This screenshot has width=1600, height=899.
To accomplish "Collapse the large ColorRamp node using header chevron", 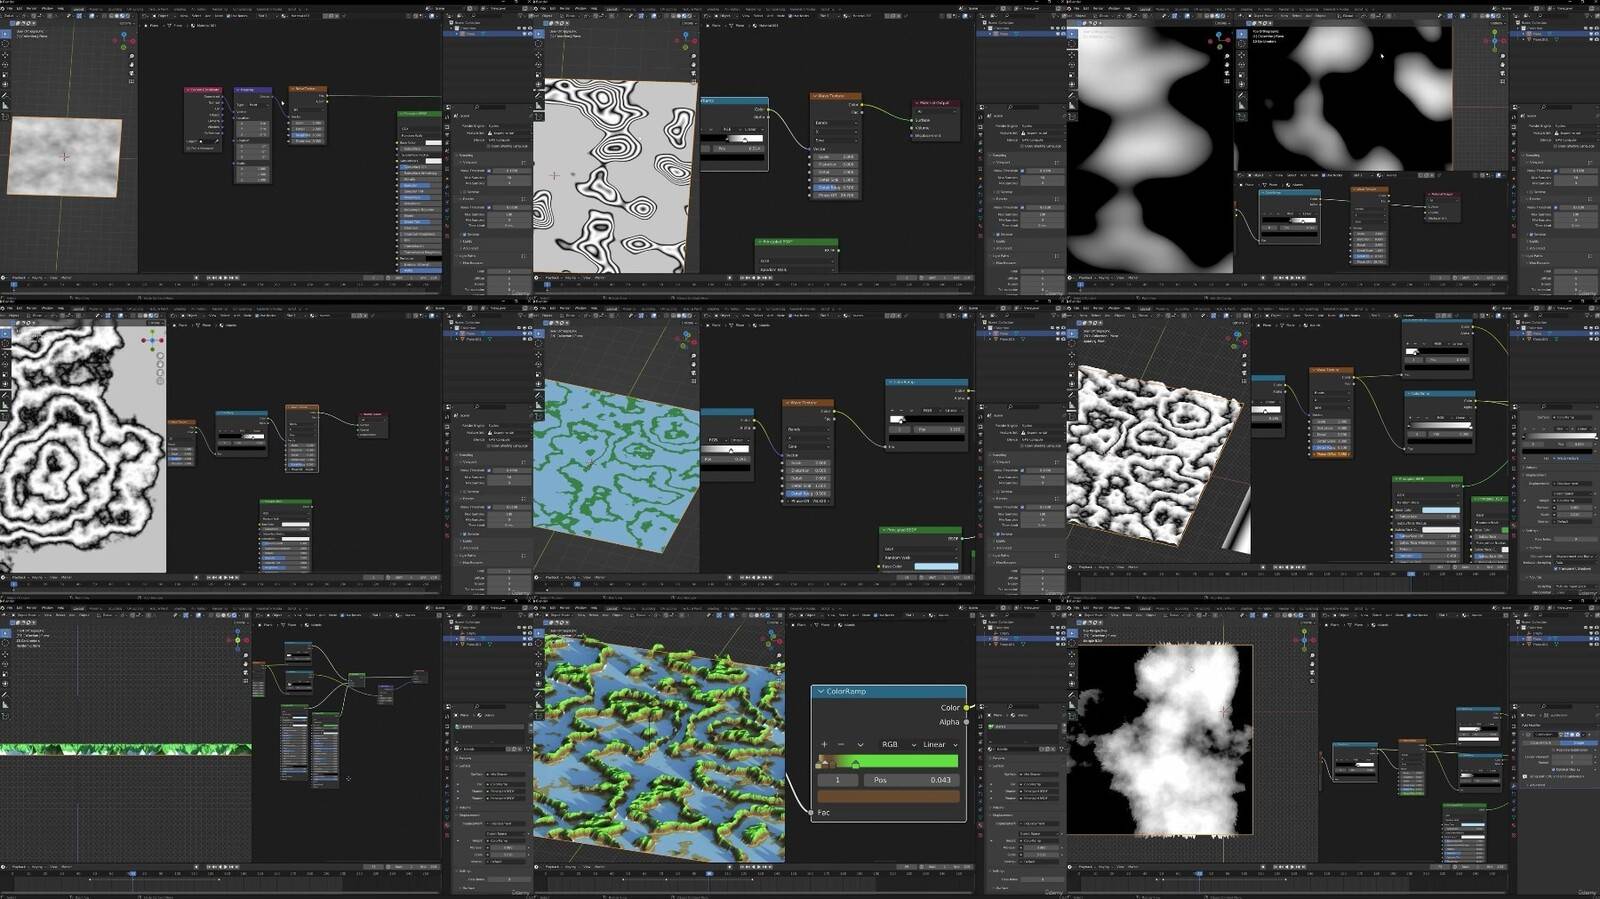I will tap(821, 691).
